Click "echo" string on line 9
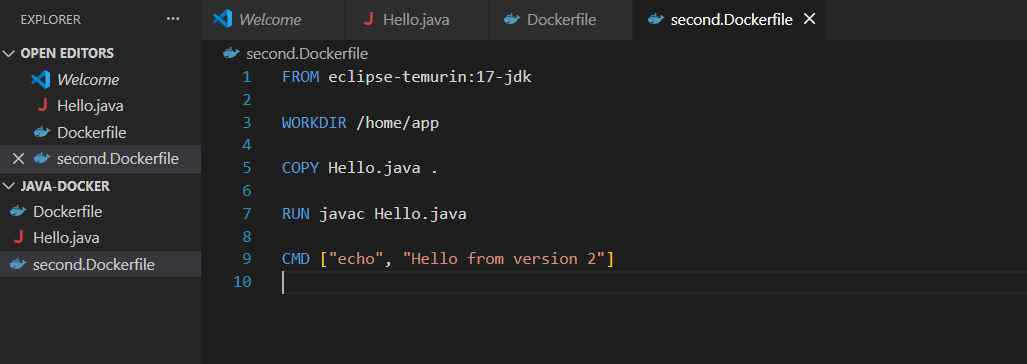Screen dimensions: 1027x364 tap(356, 259)
